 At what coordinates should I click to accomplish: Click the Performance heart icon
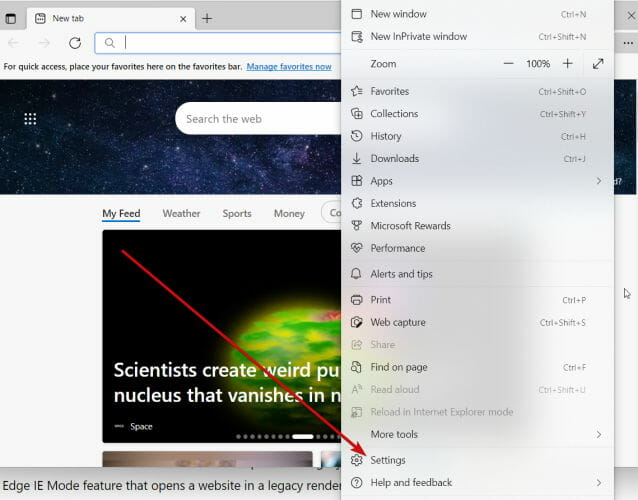click(357, 248)
